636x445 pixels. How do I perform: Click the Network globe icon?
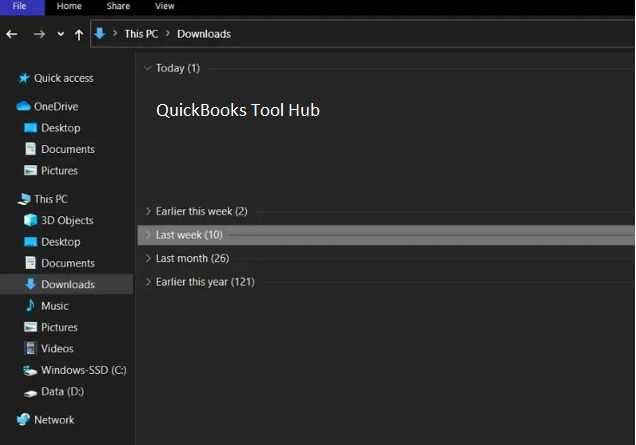pos(23,419)
